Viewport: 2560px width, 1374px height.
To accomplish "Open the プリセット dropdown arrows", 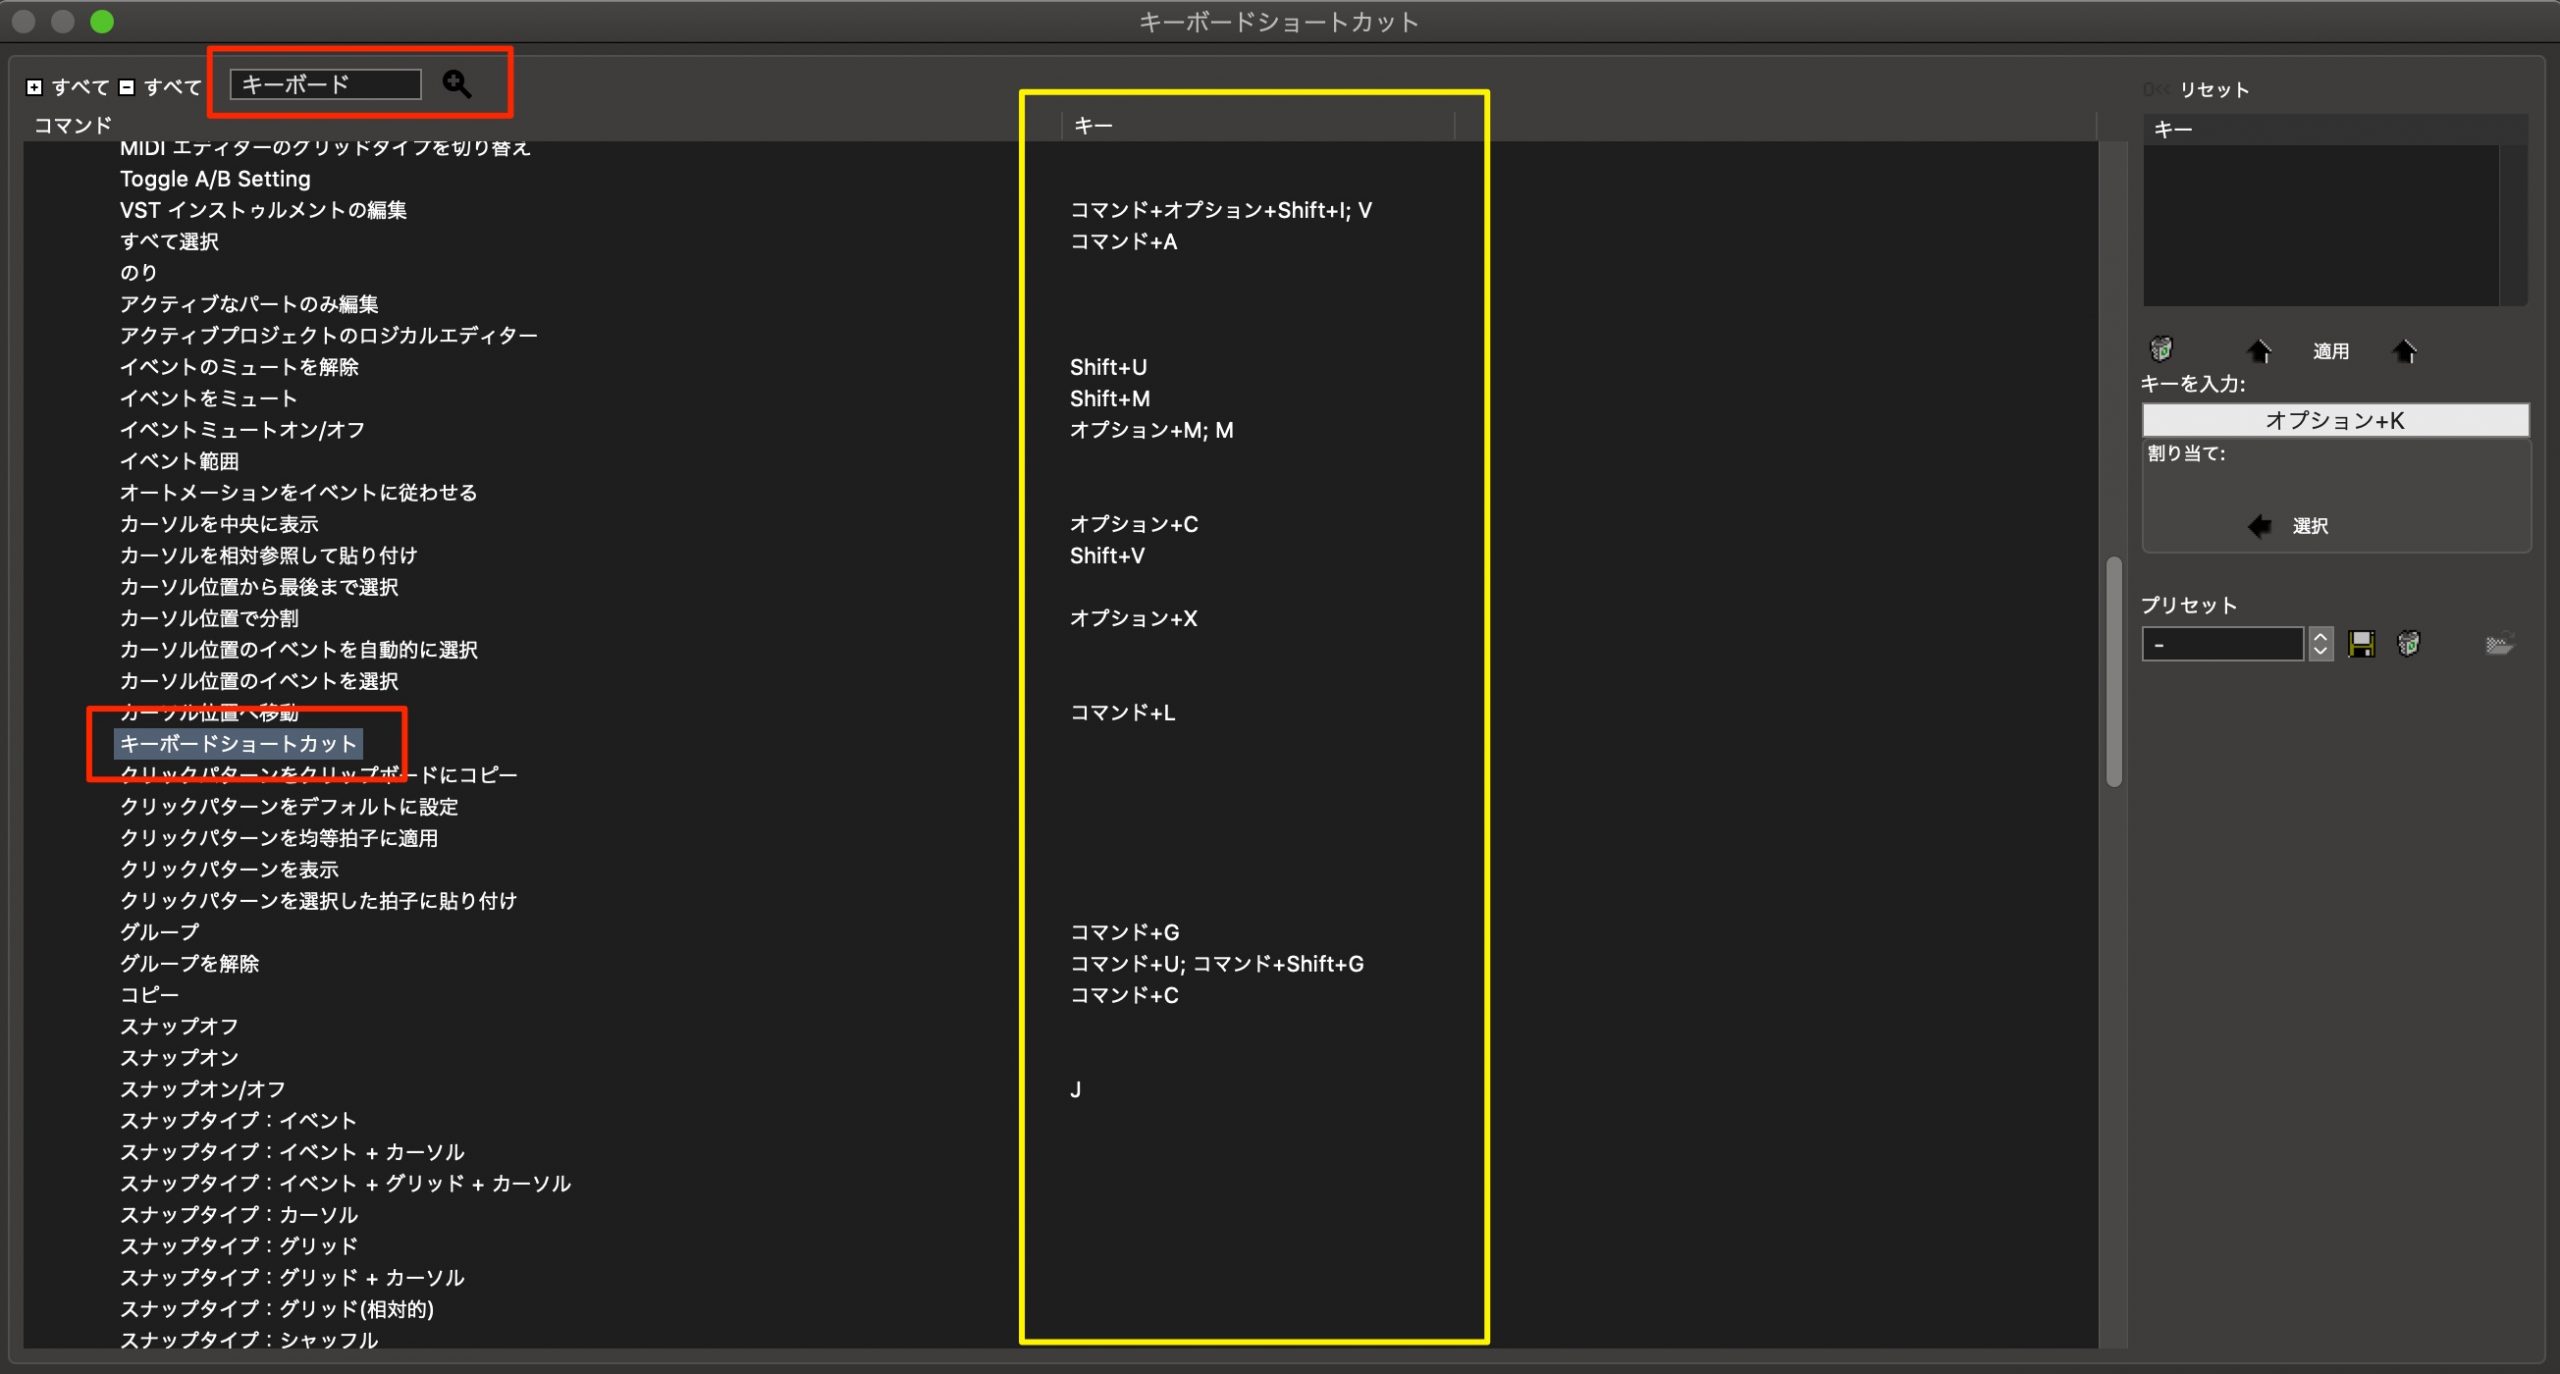I will tap(2320, 644).
